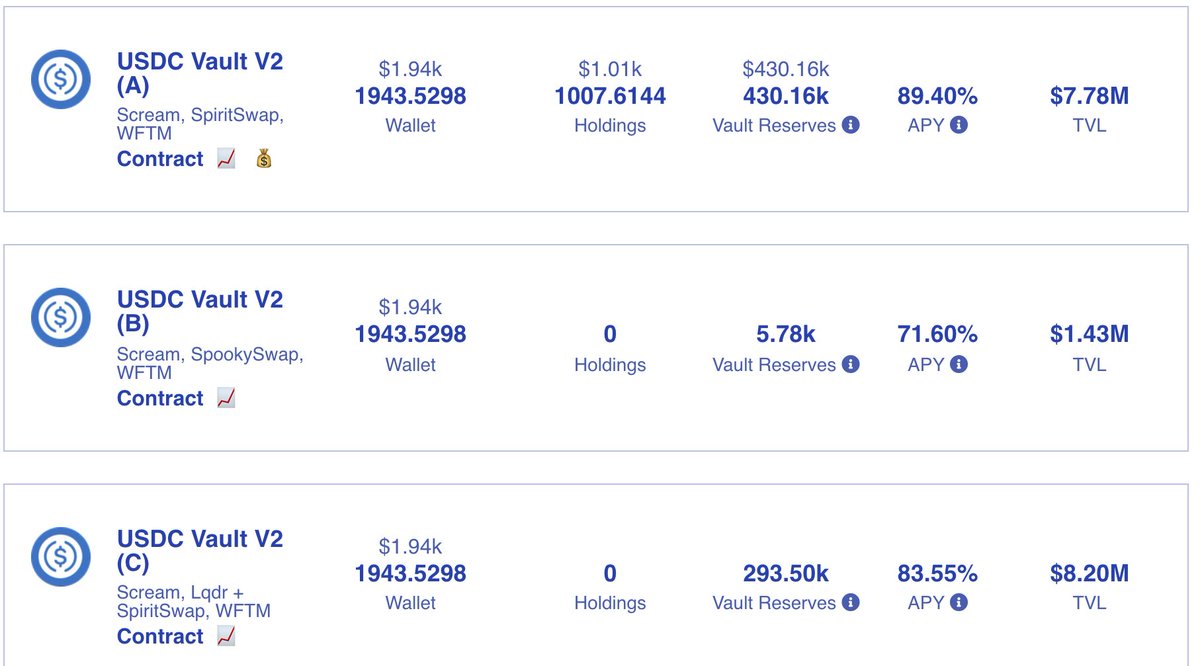The height and width of the screenshot is (666, 1200).
Task: Click USDC coin icon for Vault V2 (A)
Action: pos(61,79)
